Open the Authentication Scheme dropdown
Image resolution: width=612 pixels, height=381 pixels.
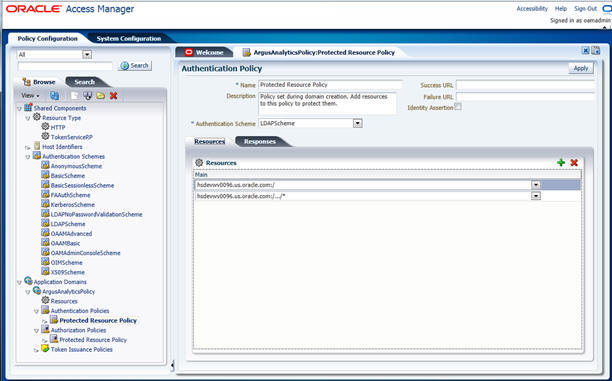pos(358,123)
